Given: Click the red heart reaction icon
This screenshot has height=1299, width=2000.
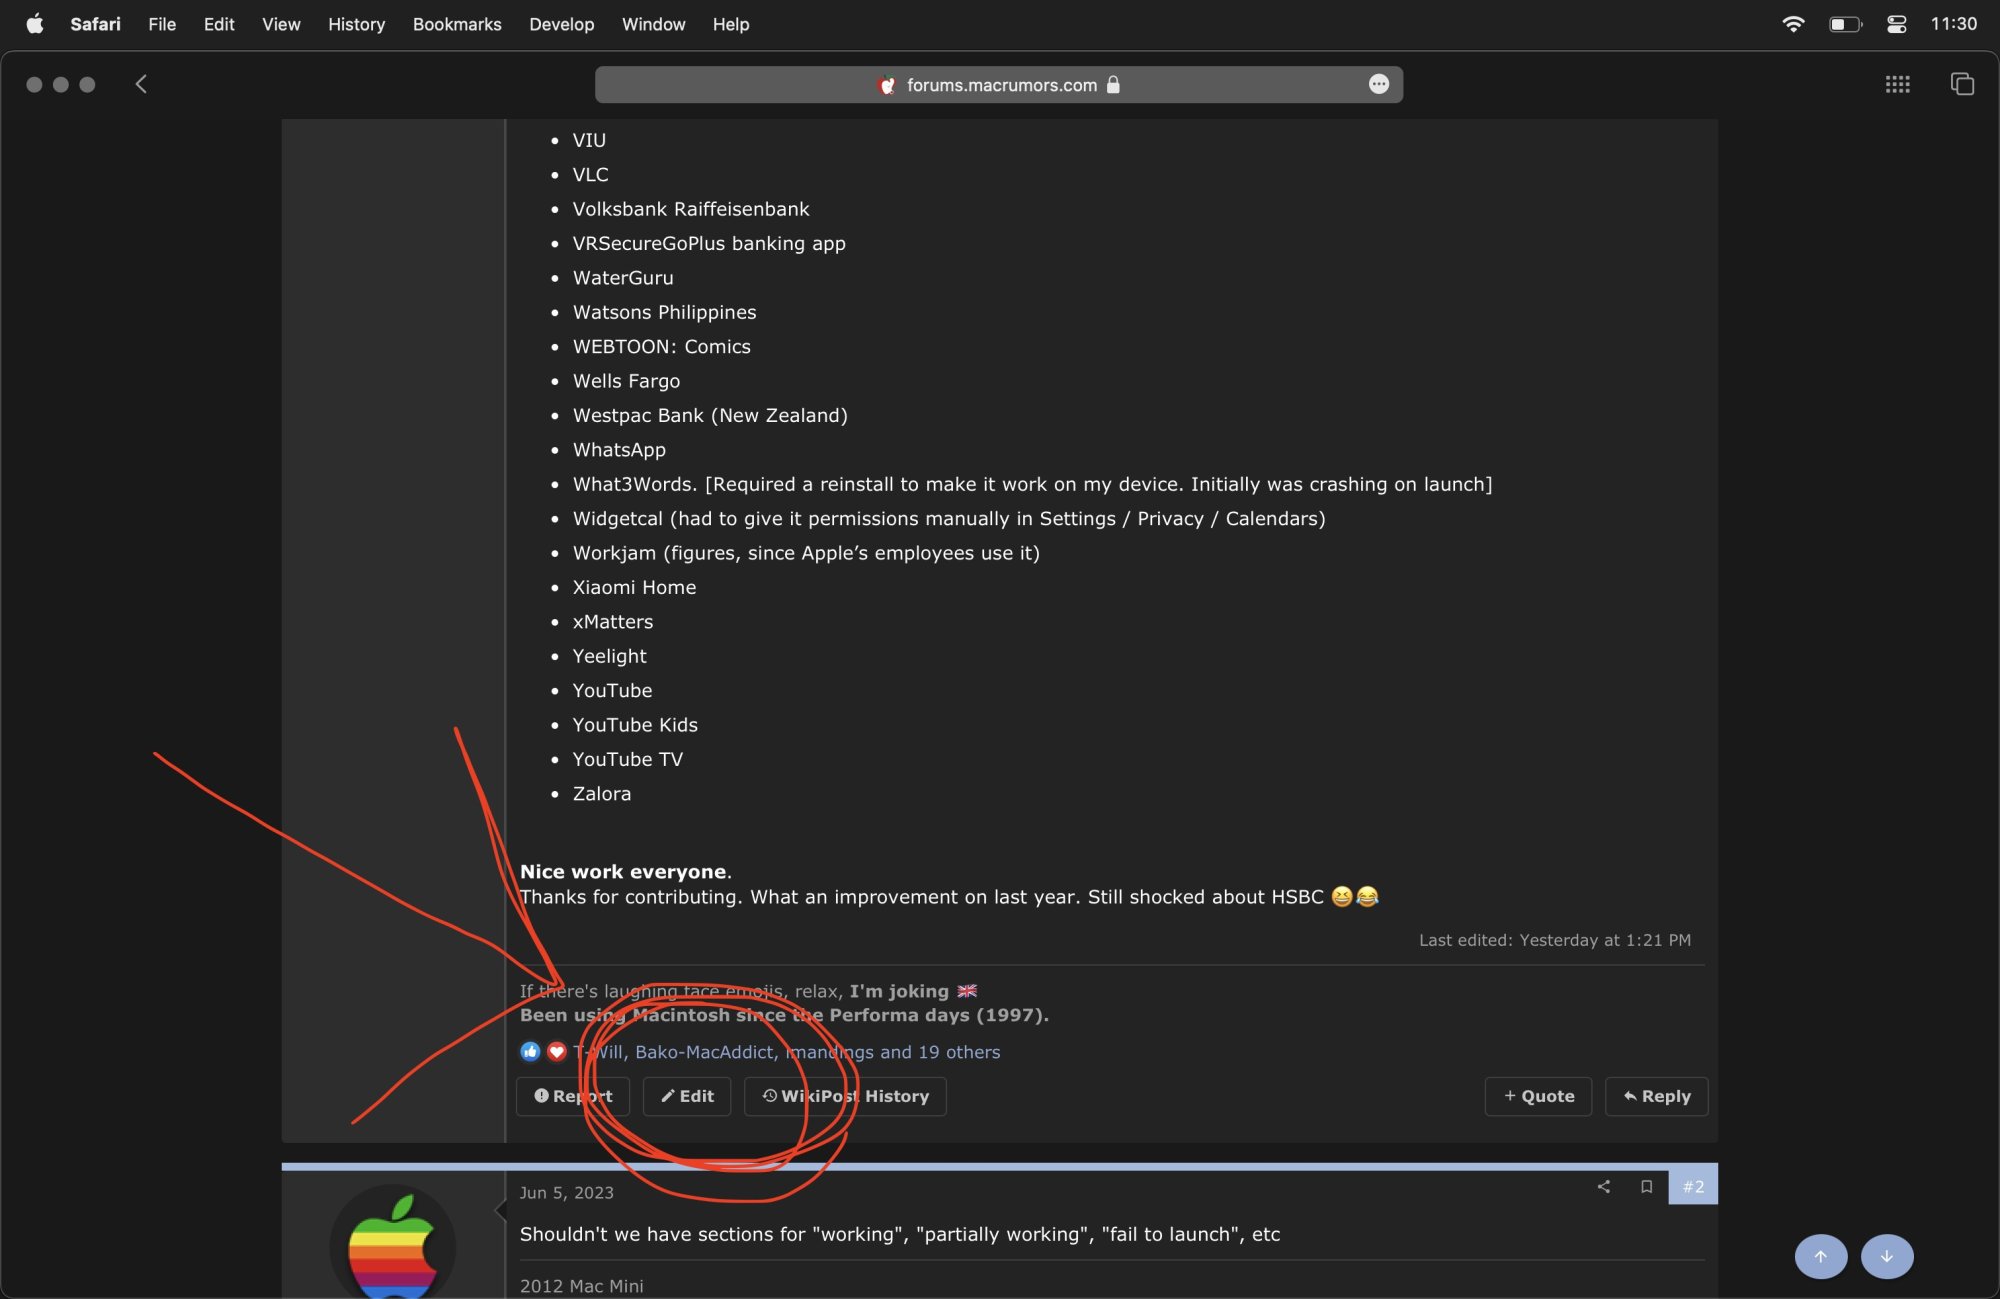Looking at the screenshot, I should pyautogui.click(x=556, y=1051).
